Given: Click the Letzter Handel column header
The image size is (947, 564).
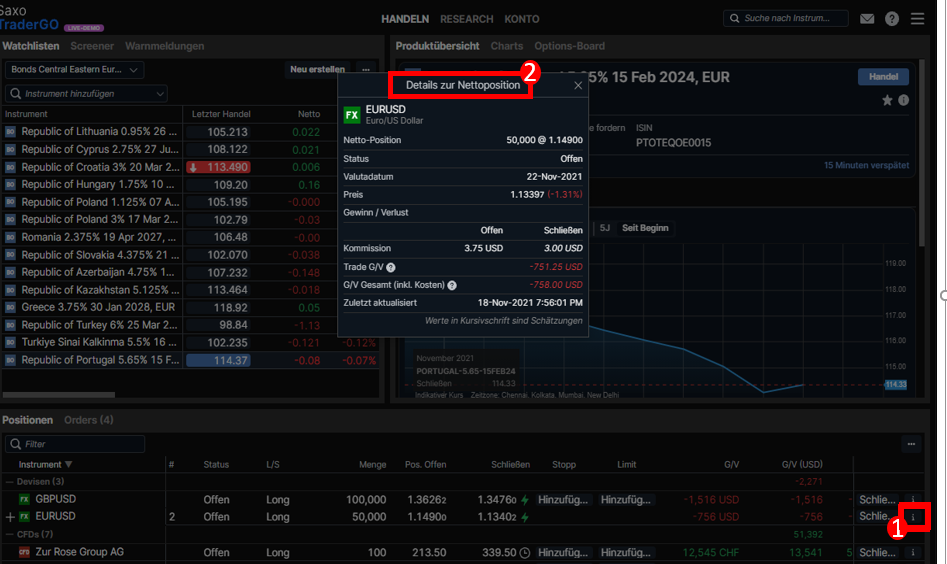Looking at the screenshot, I should point(221,114).
